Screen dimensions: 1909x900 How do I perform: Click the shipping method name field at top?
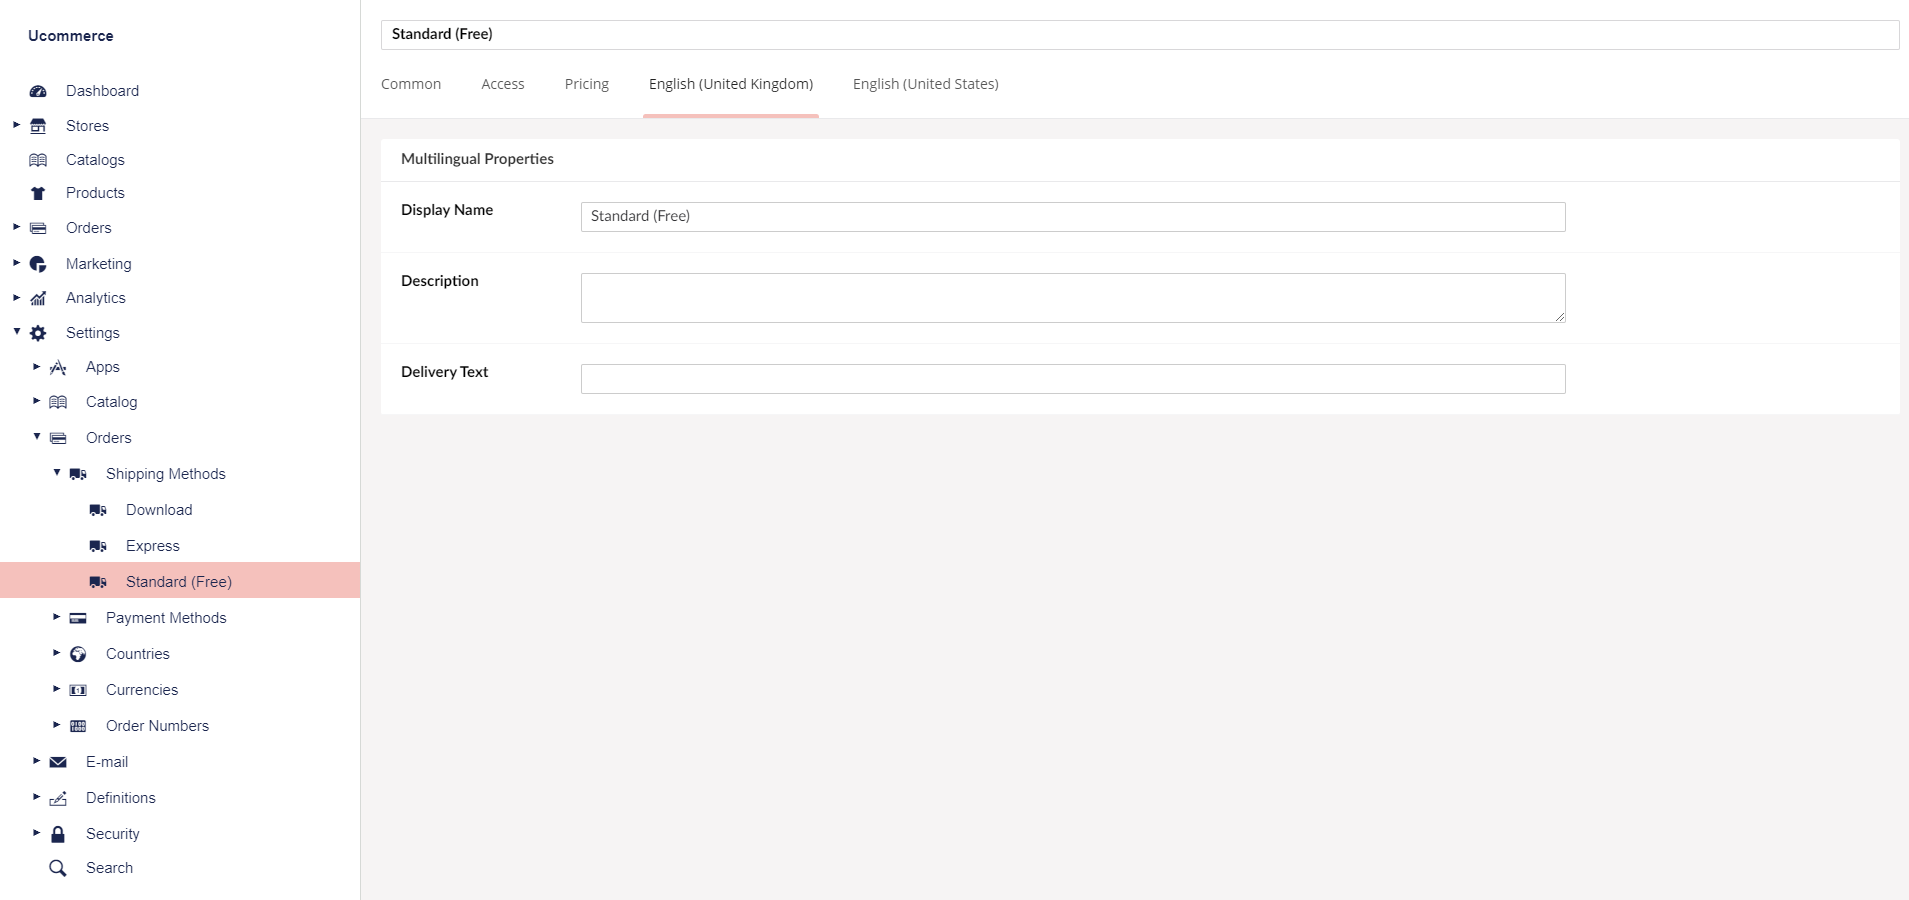pyautogui.click(x=1140, y=34)
